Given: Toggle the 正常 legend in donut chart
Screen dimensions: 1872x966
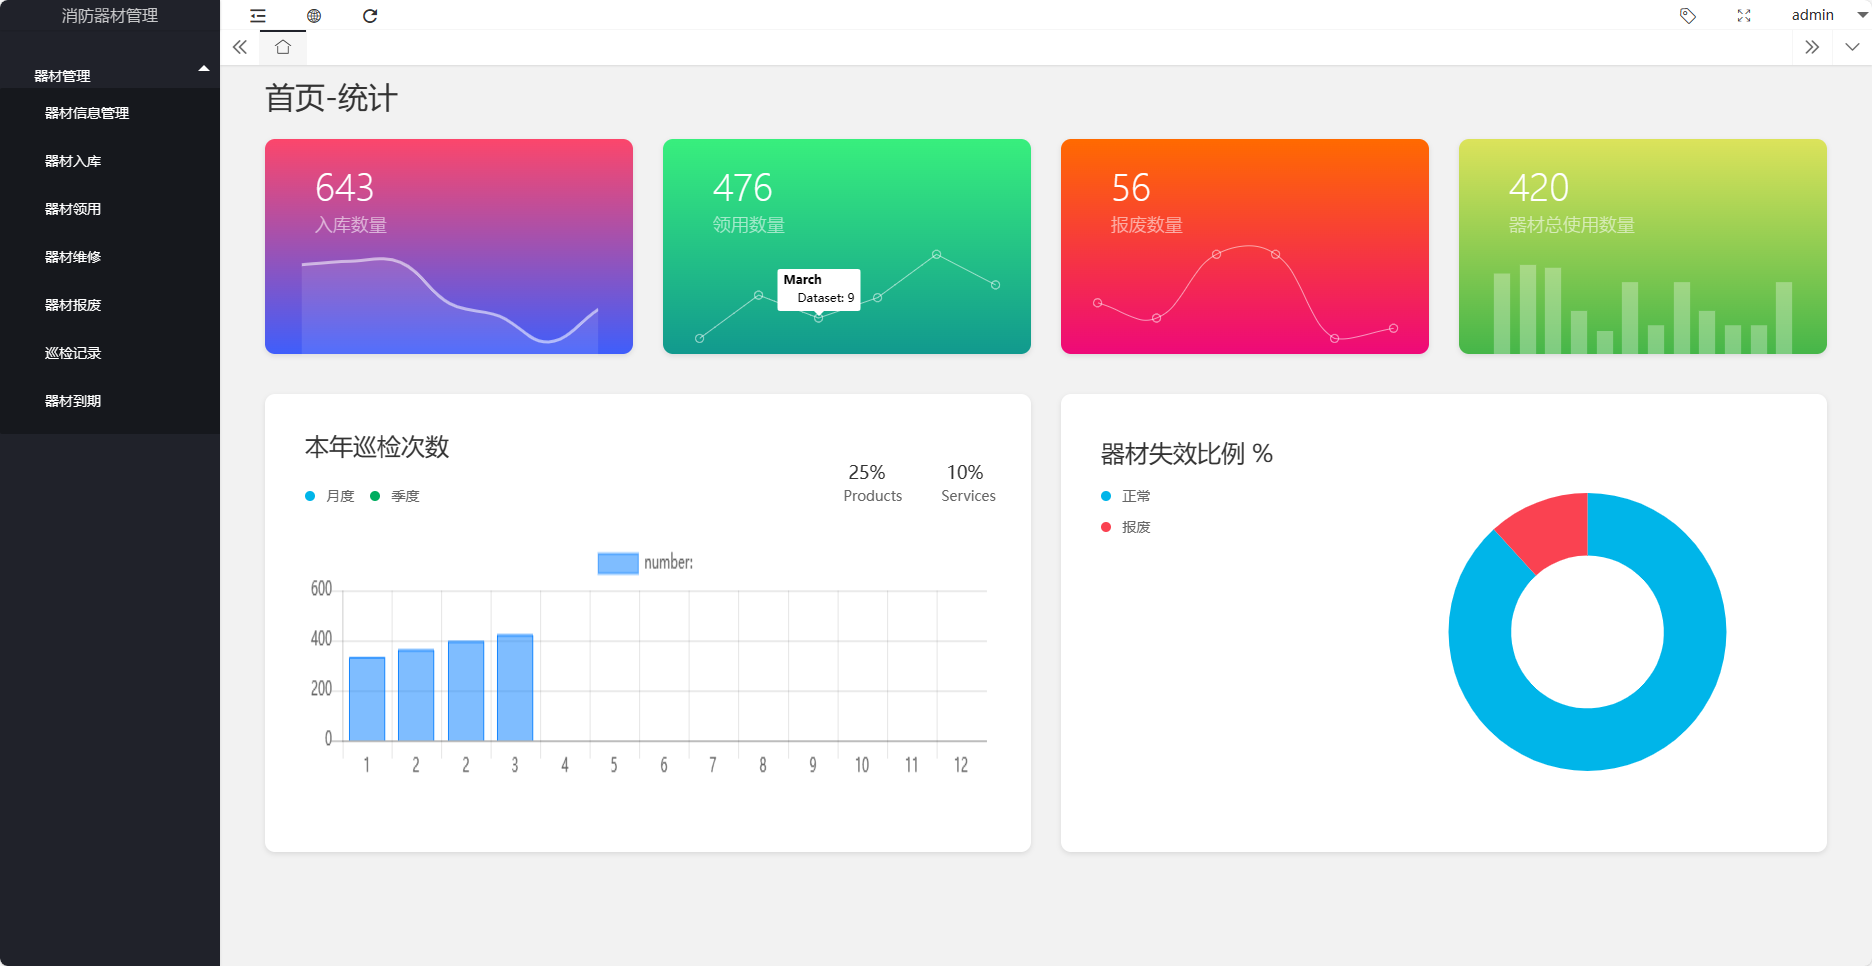Looking at the screenshot, I should [1126, 496].
